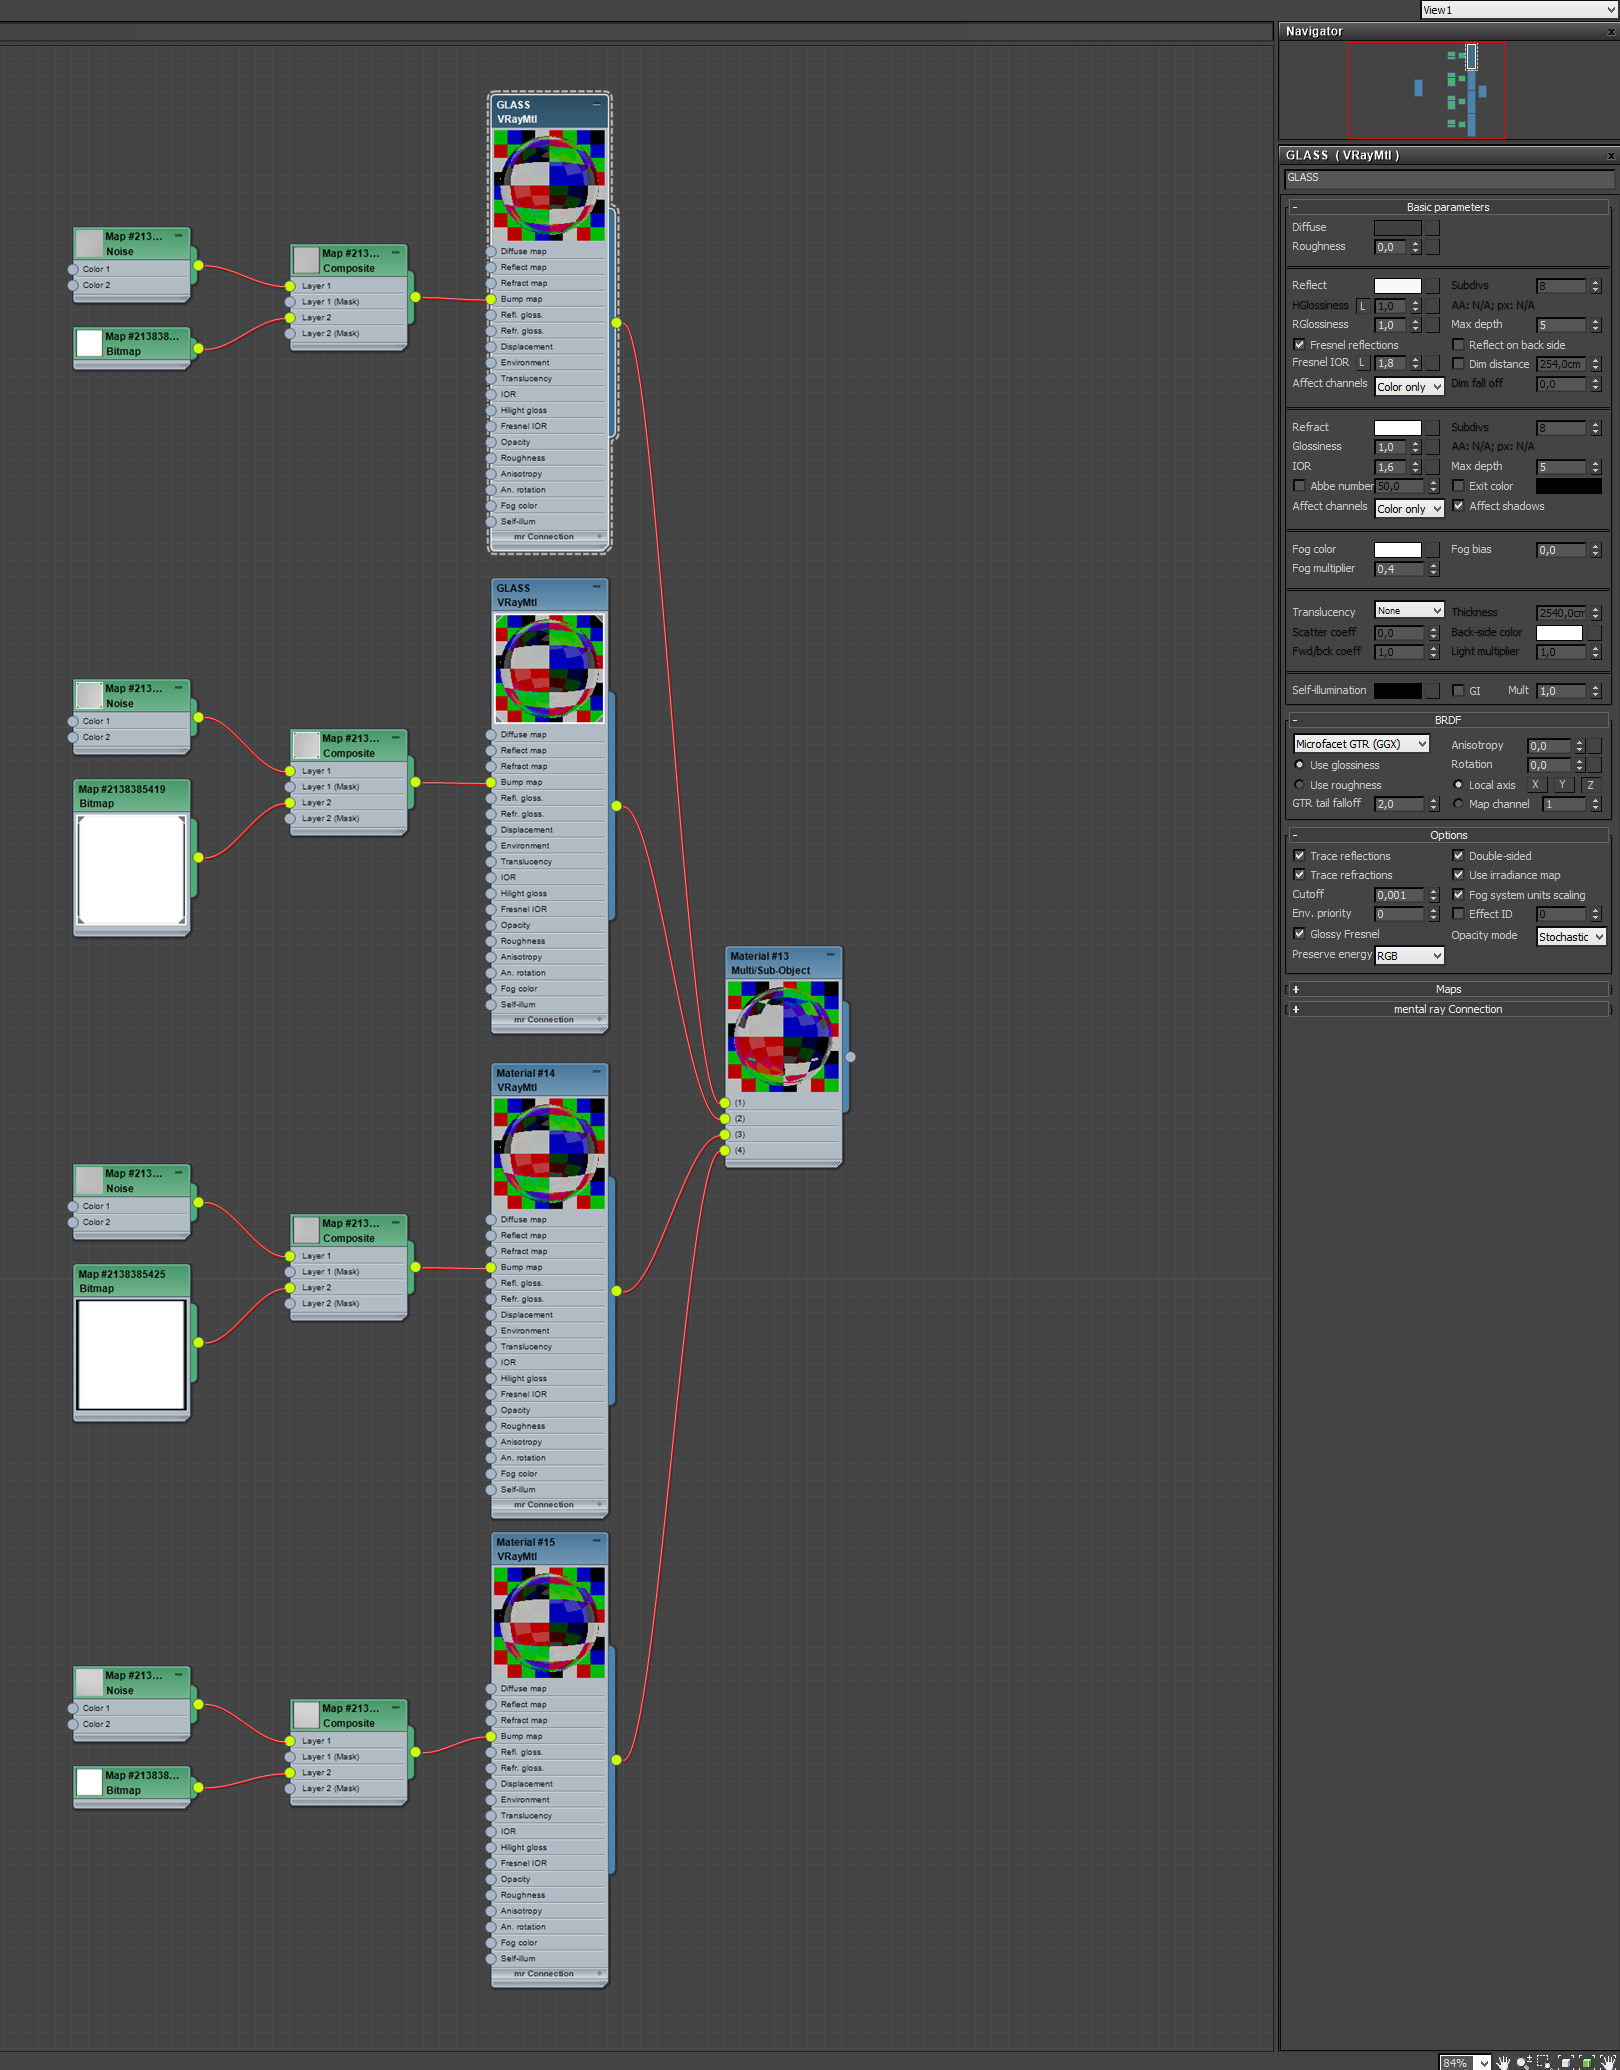Viewport: 1620px width, 2070px height.
Task: Click the GLASS material name field
Action: pyautogui.click(x=1448, y=178)
